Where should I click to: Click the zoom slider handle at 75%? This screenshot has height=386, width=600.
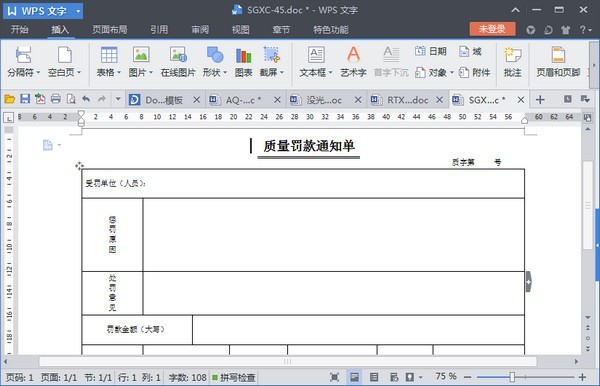click(x=512, y=377)
